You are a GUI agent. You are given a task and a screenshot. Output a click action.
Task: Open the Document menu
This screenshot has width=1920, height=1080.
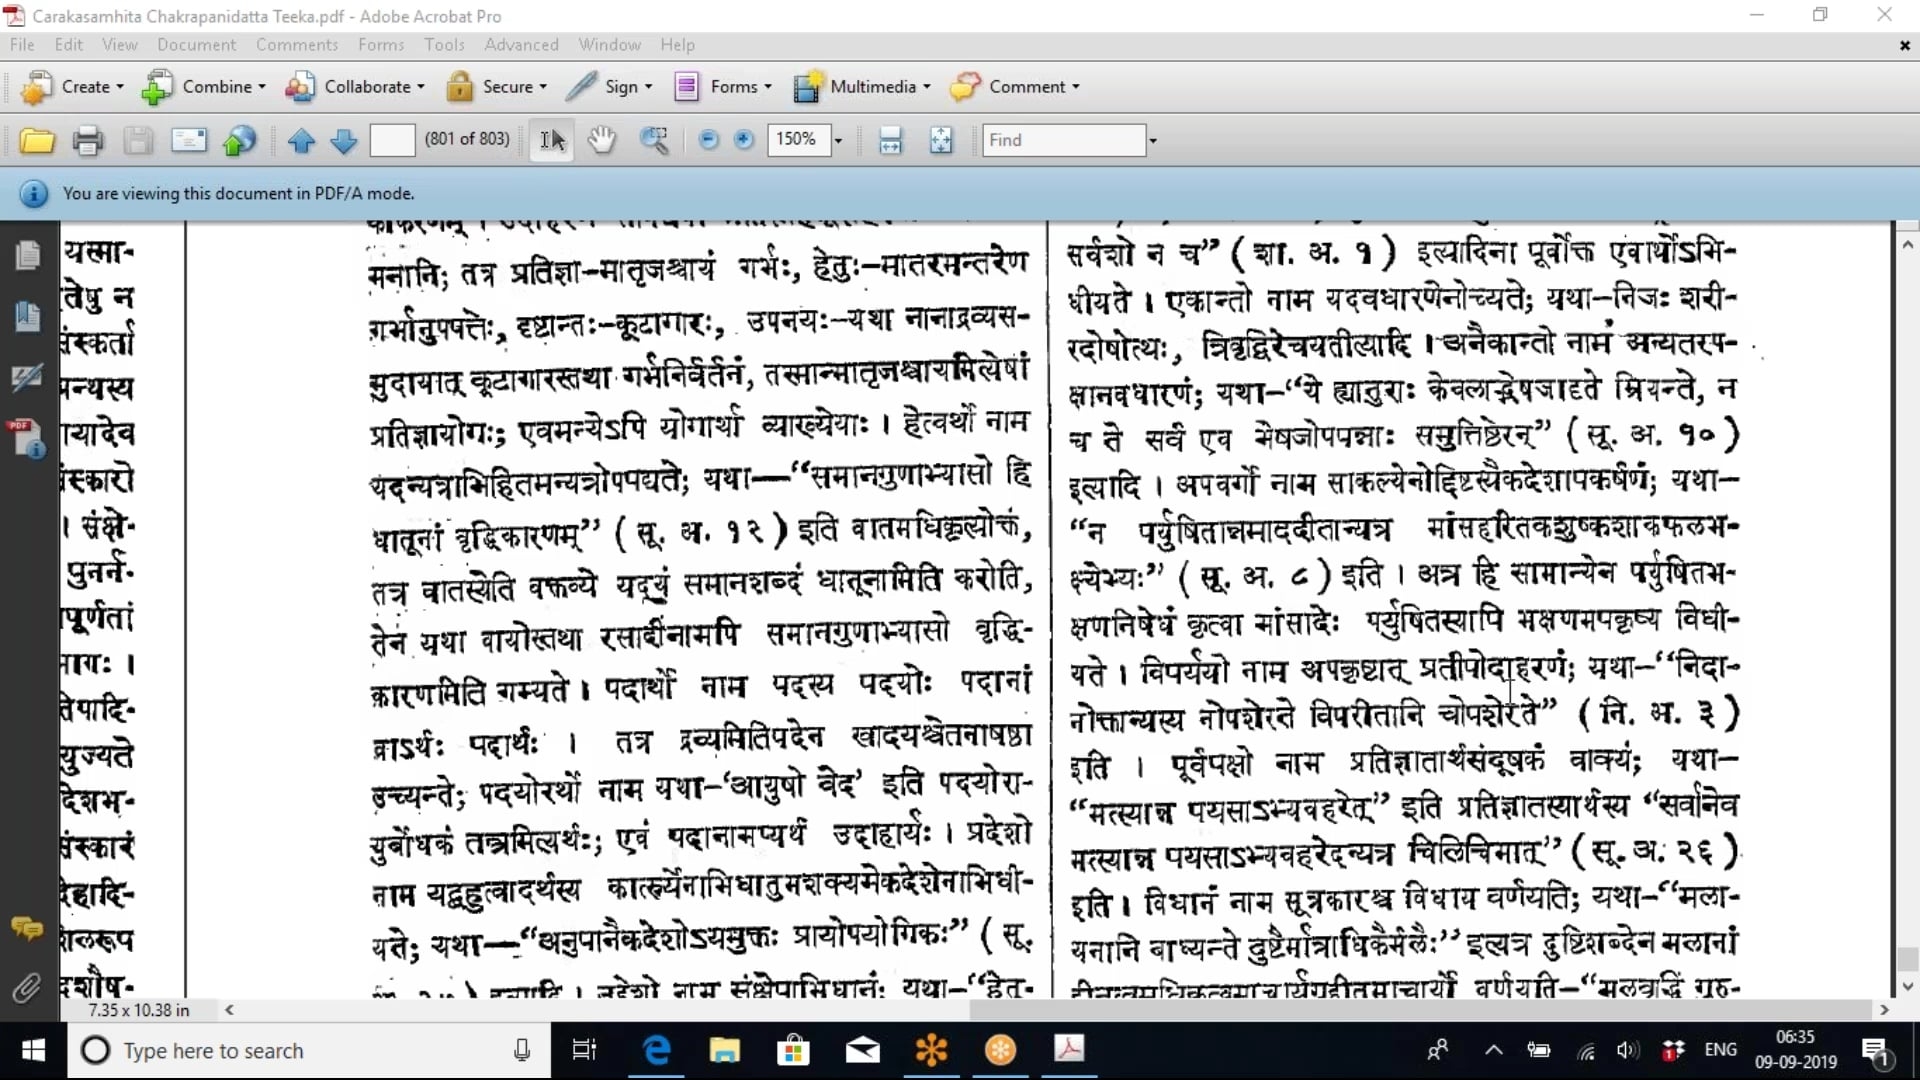click(196, 45)
